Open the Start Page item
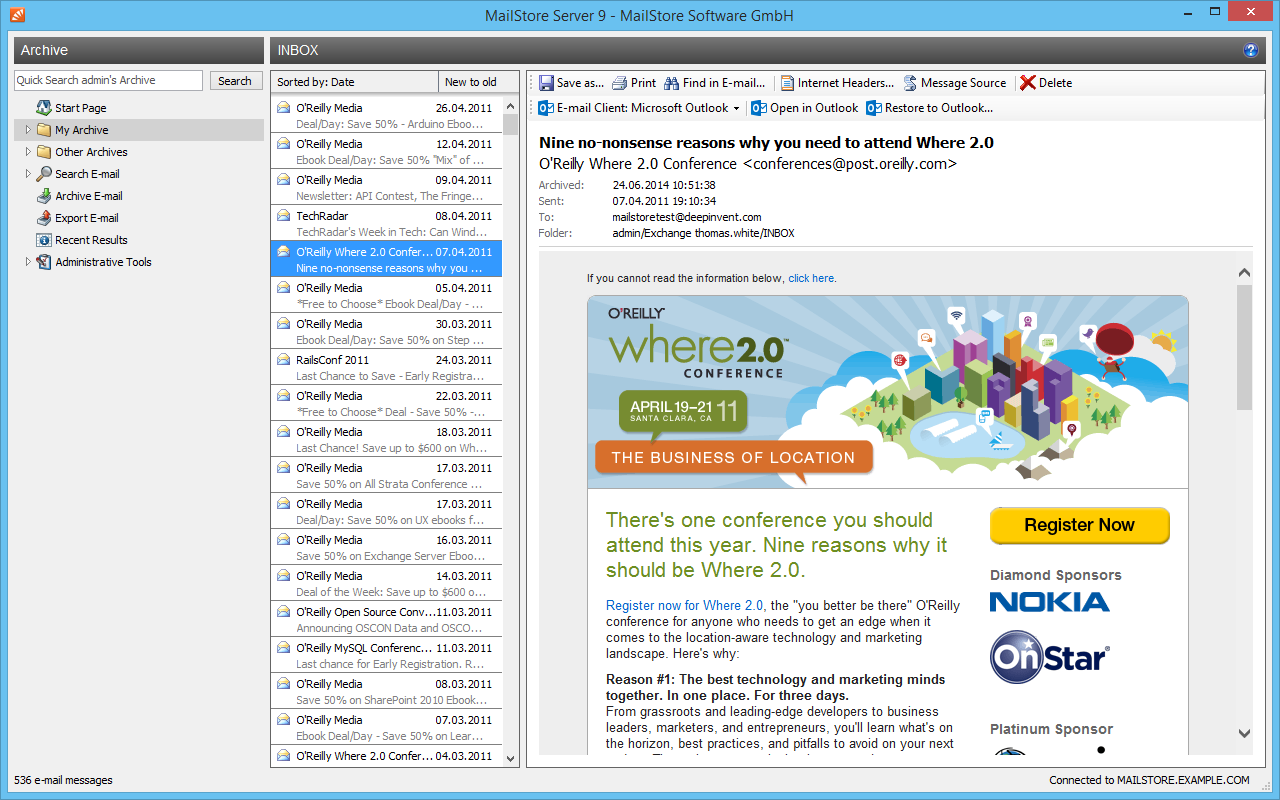The width and height of the screenshot is (1280, 800). tap(80, 108)
